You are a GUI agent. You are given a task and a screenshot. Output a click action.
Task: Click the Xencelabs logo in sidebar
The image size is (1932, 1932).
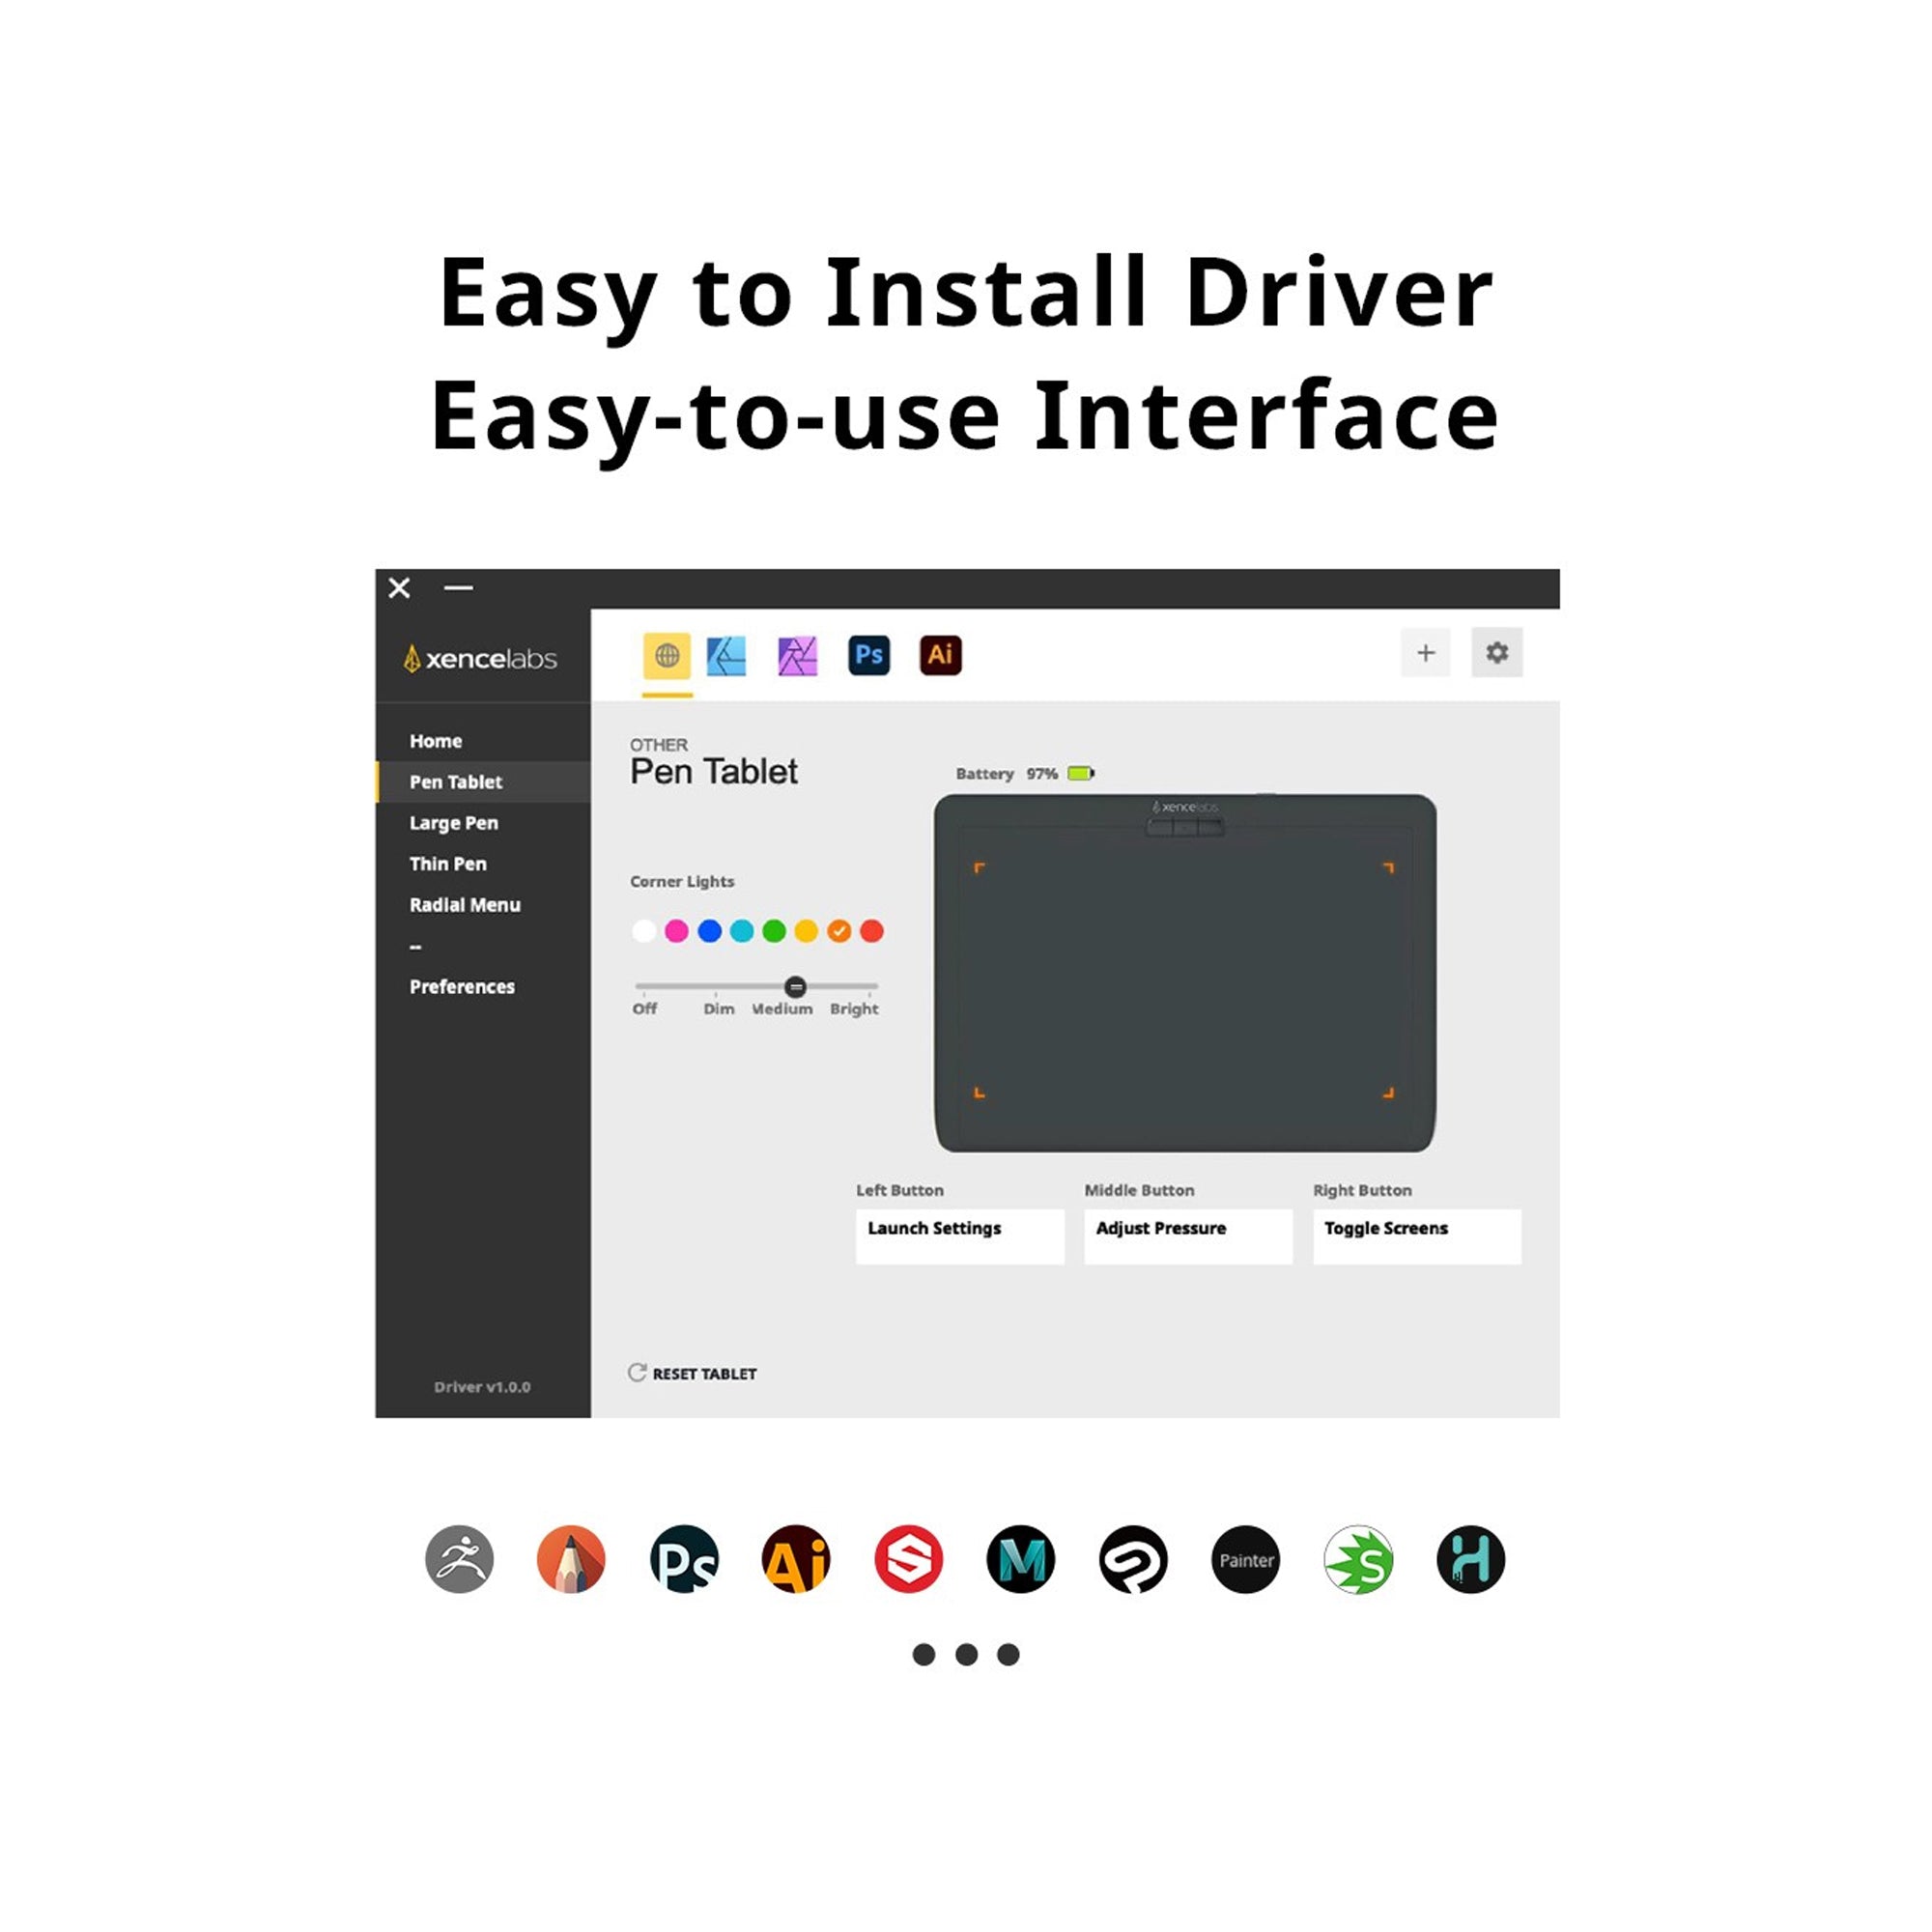(x=480, y=659)
